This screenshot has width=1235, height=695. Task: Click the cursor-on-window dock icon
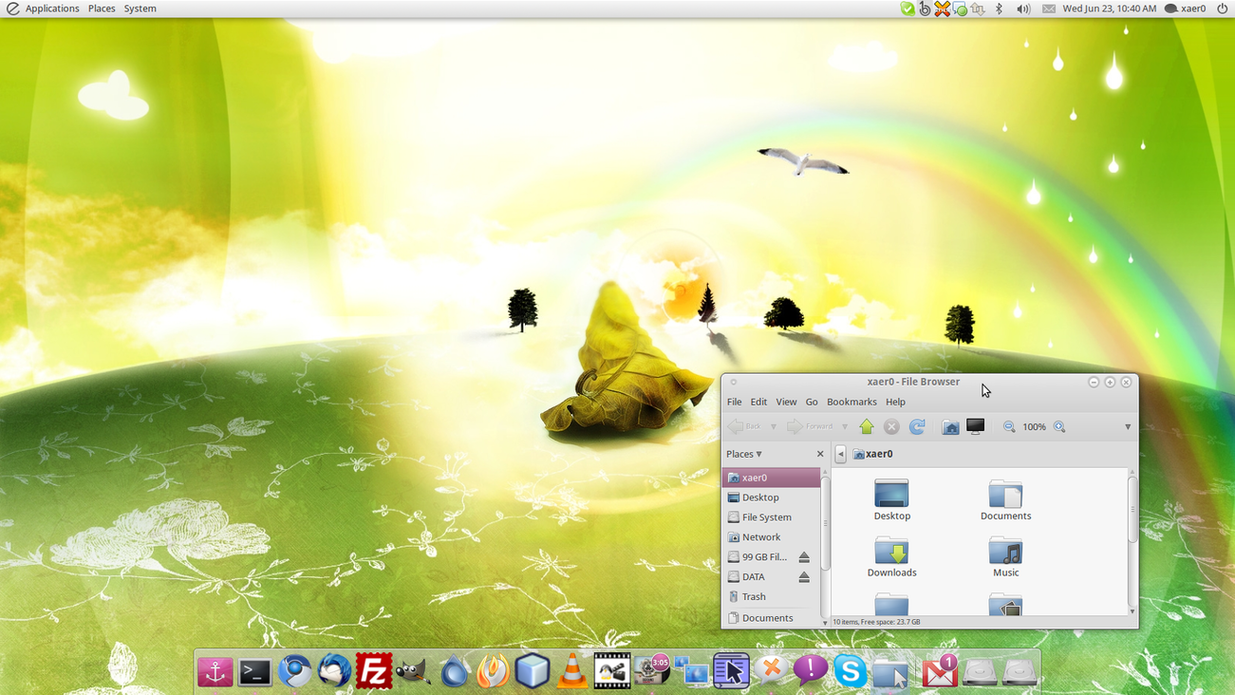pyautogui.click(x=731, y=672)
